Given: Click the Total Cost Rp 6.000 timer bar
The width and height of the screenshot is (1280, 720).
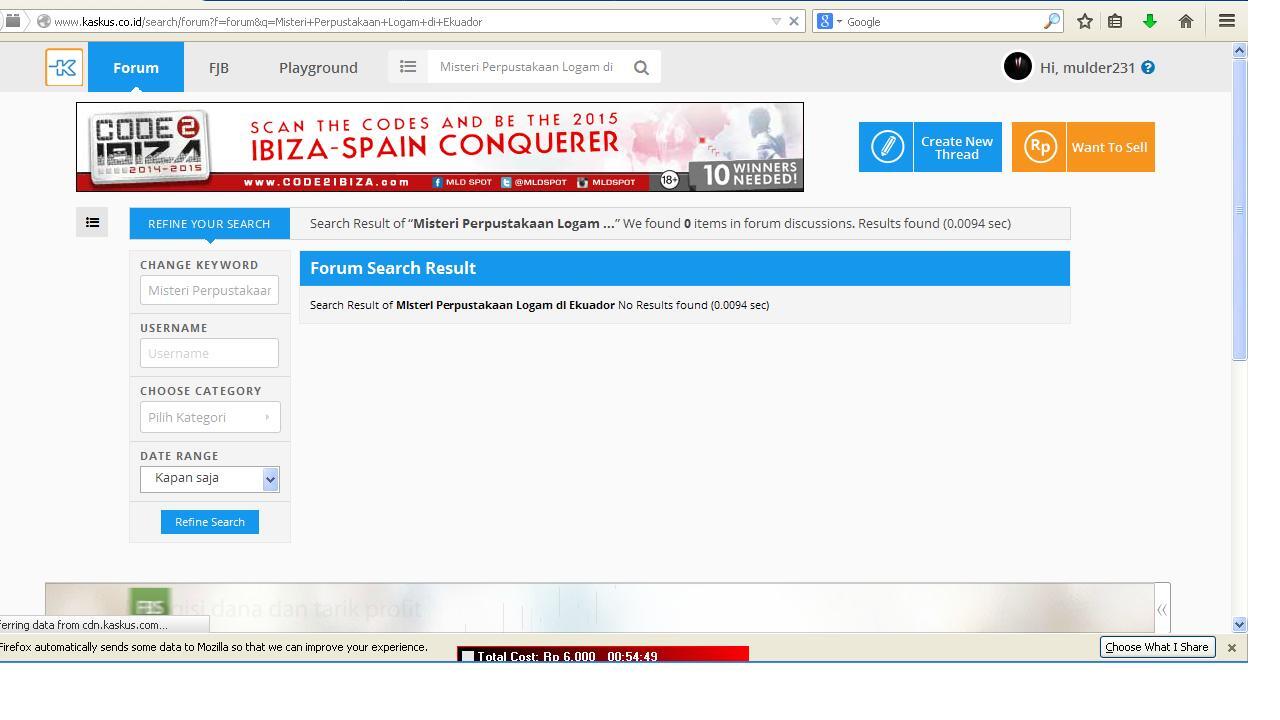Looking at the screenshot, I should (x=603, y=655).
